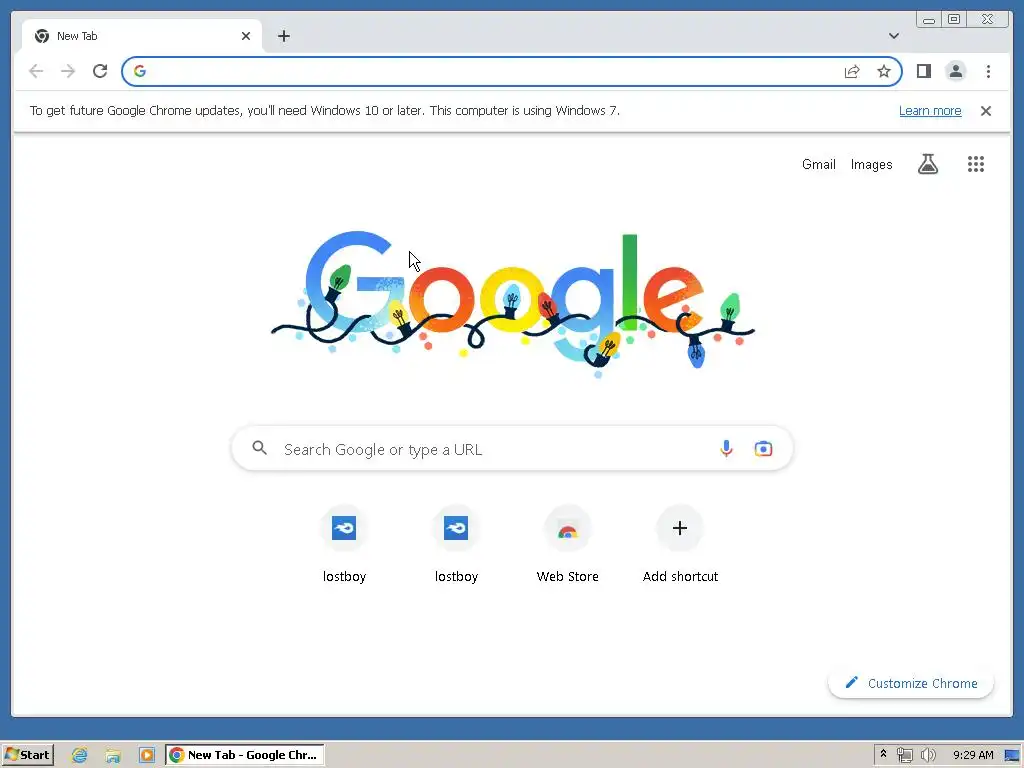Image resolution: width=1024 pixels, height=768 pixels.
Task: Open the Web Store shortcut
Action: (568, 545)
